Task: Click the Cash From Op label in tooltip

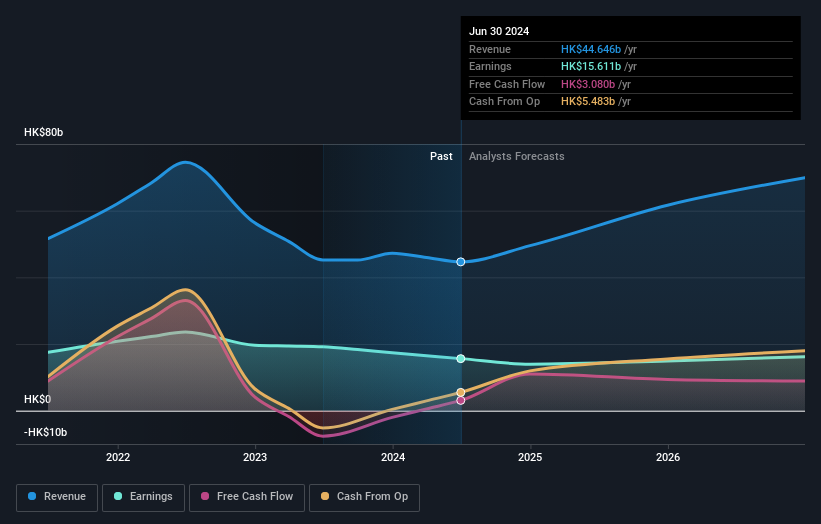Action: coord(504,102)
